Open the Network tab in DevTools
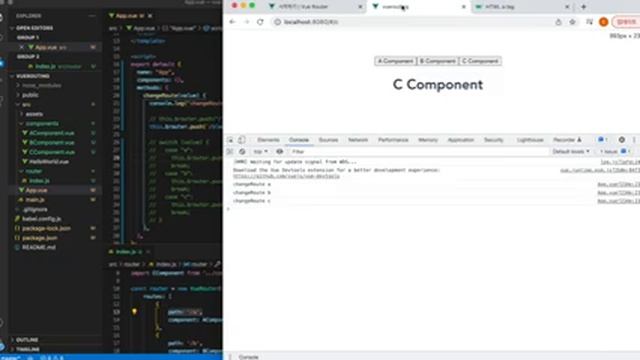Screen dimensions: 640x360 (x=358, y=140)
